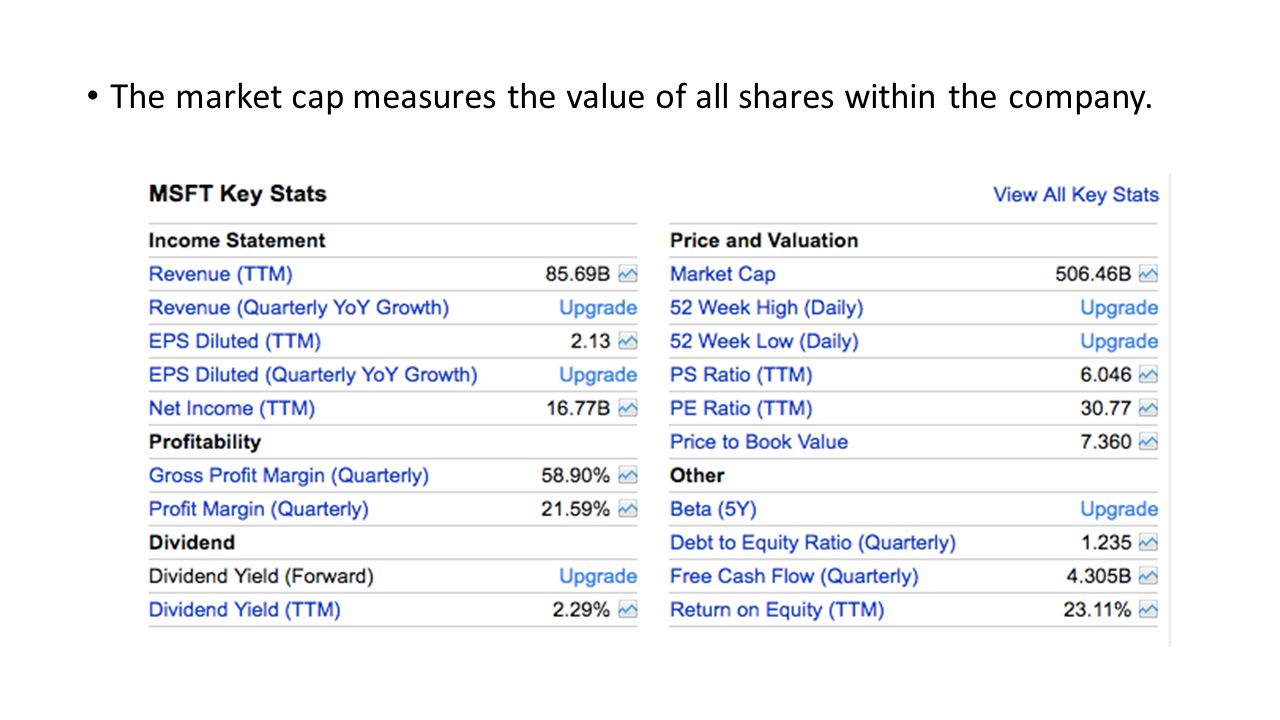Viewport: 1280px width, 720px height.
Task: Click chart icon next to EPS 2.13
Action: coord(628,341)
